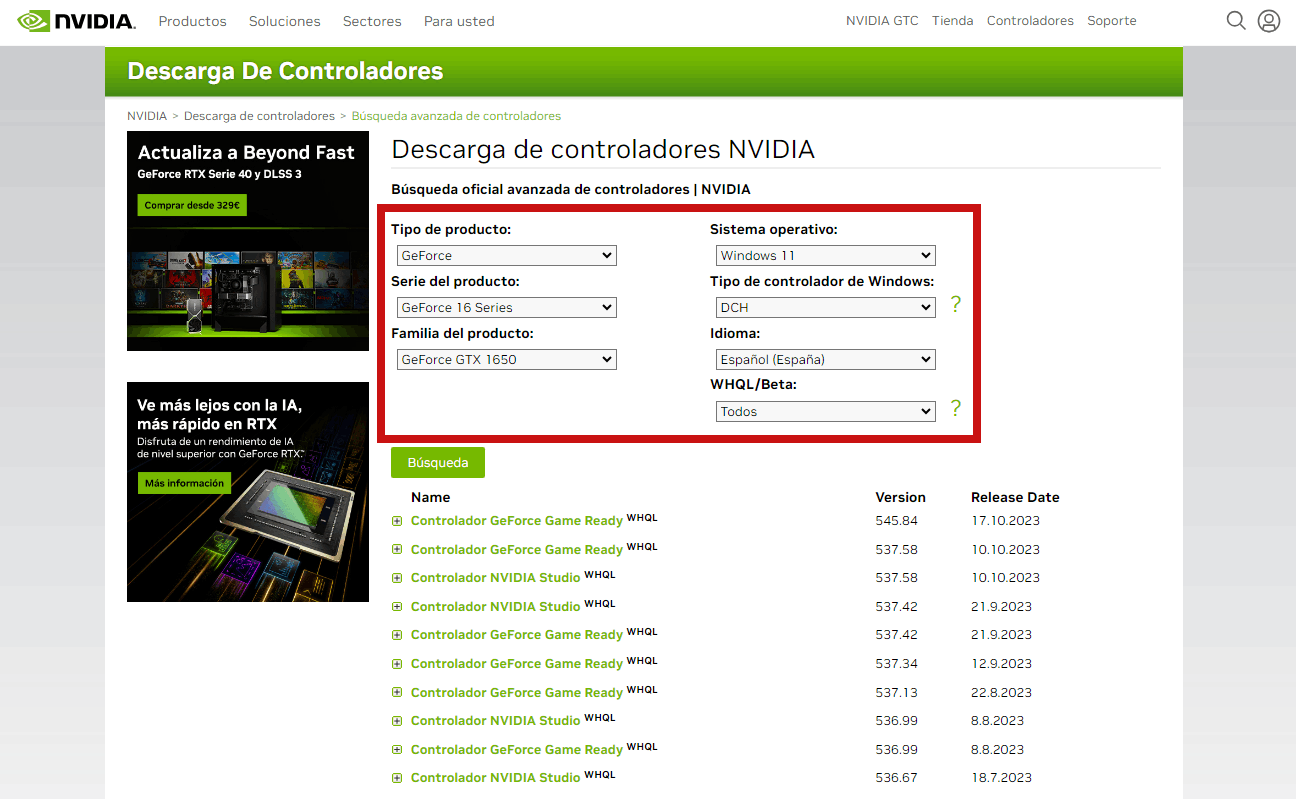Open Idioma dropdown
Image resolution: width=1296 pixels, height=799 pixels.
coord(825,359)
